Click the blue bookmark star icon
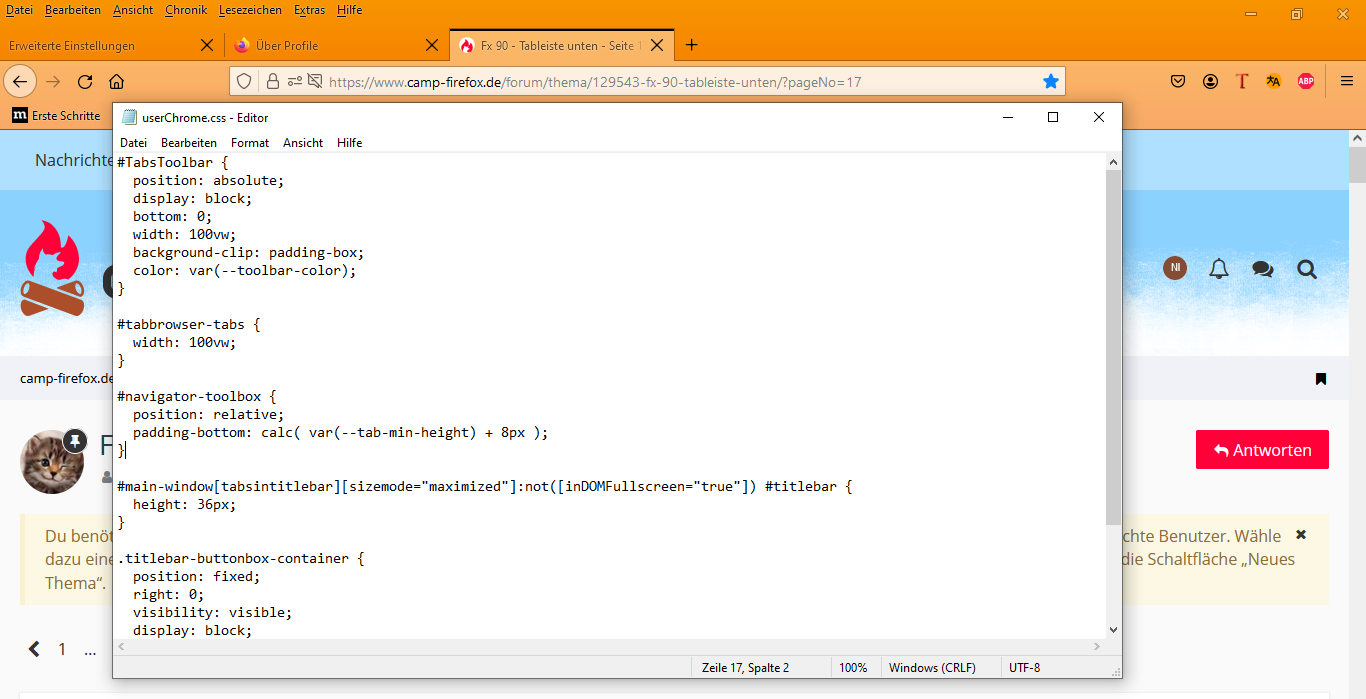Image resolution: width=1366 pixels, height=699 pixels. tap(1050, 82)
